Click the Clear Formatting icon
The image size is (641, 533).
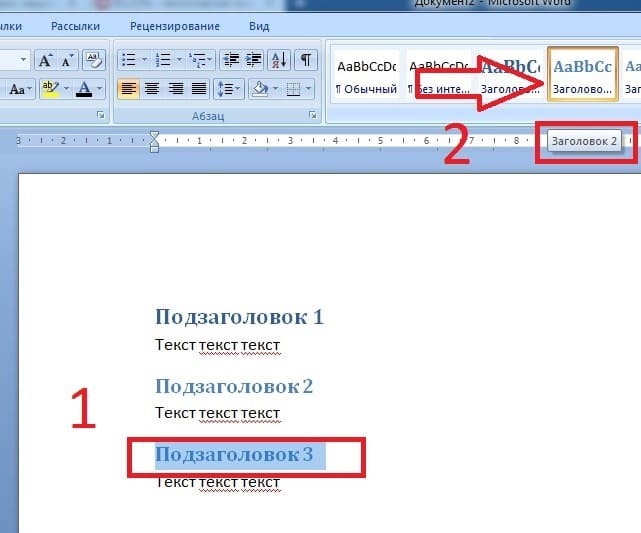(94, 60)
